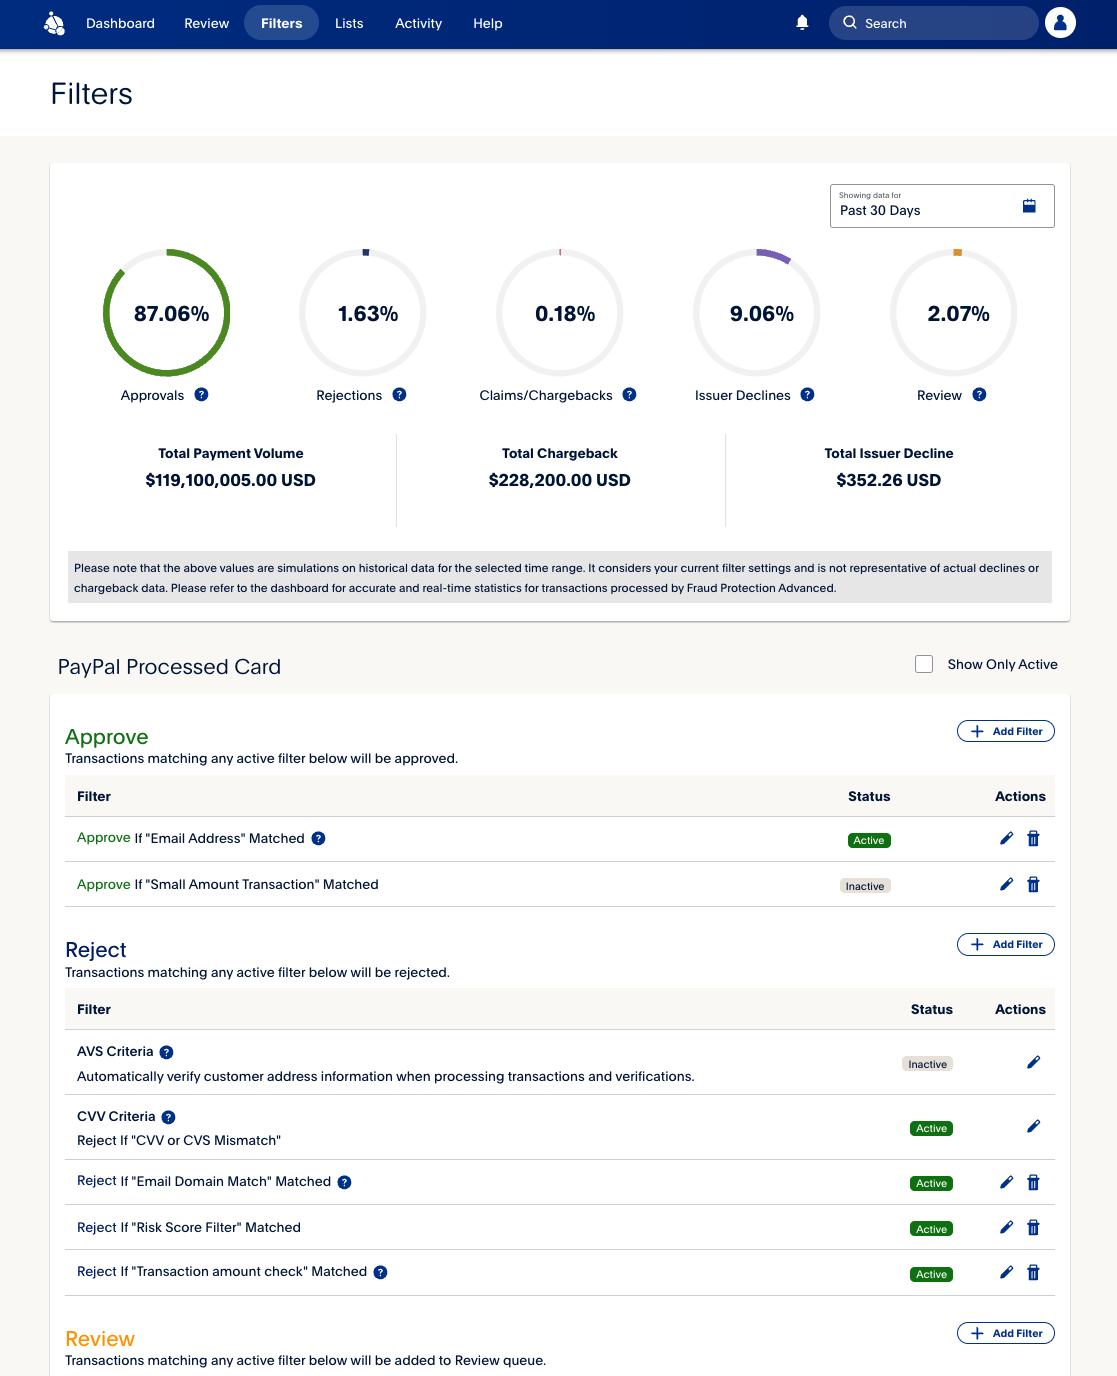The height and width of the screenshot is (1376, 1117).
Task: Click the calendar icon in date selector
Action: 1029,206
